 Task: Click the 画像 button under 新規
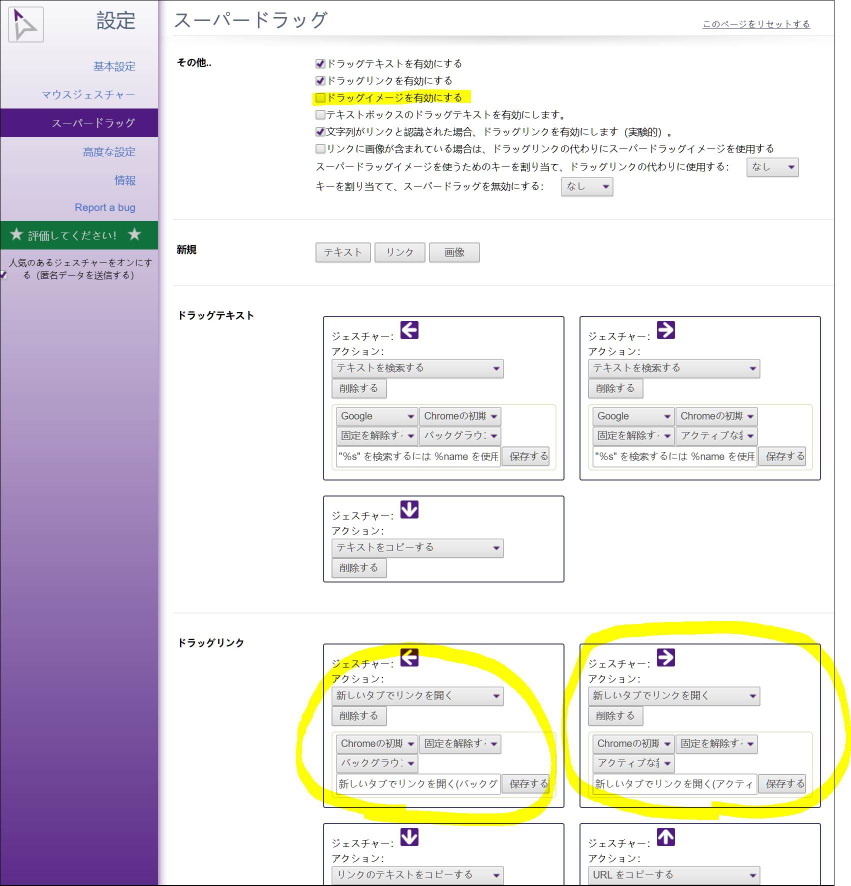click(454, 252)
